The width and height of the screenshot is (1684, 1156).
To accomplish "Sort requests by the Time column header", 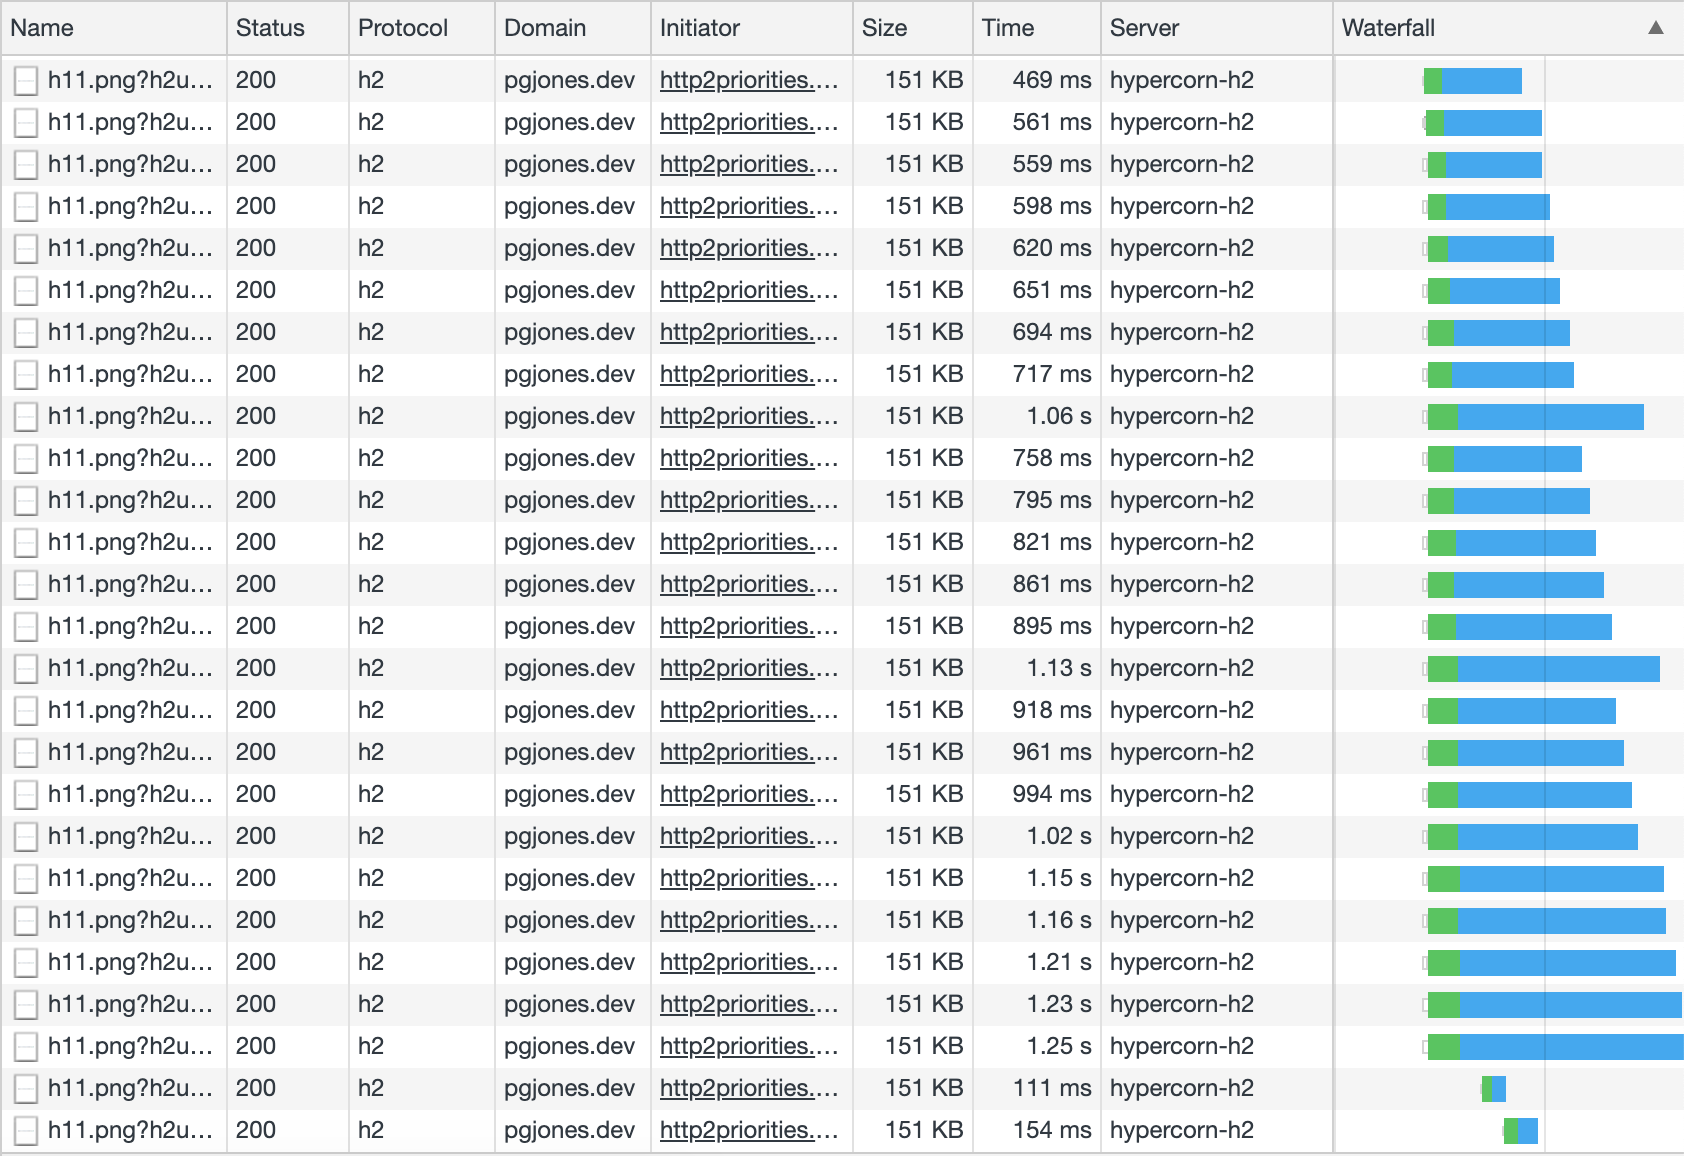I will click(1007, 28).
